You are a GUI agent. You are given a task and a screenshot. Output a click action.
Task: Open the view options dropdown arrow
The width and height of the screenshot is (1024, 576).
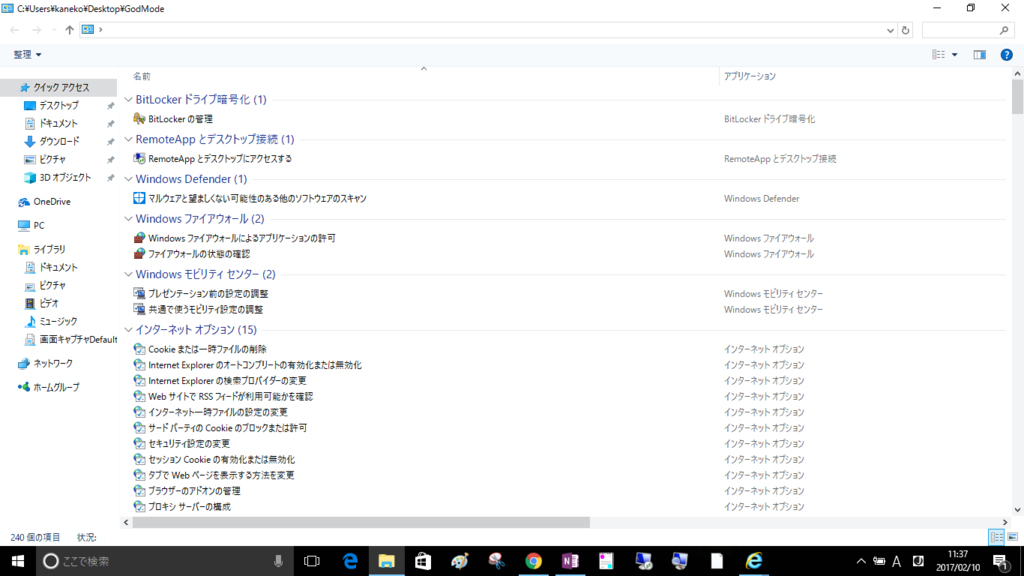pyautogui.click(x=955, y=55)
